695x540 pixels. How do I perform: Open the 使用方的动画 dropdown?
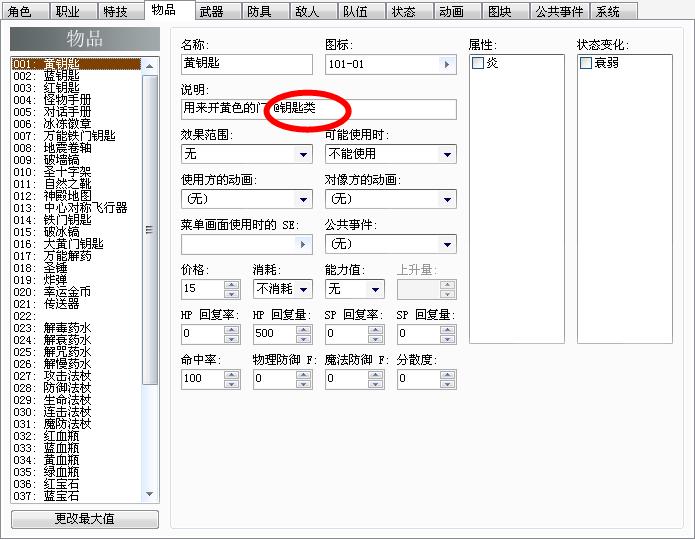pyautogui.click(x=303, y=200)
